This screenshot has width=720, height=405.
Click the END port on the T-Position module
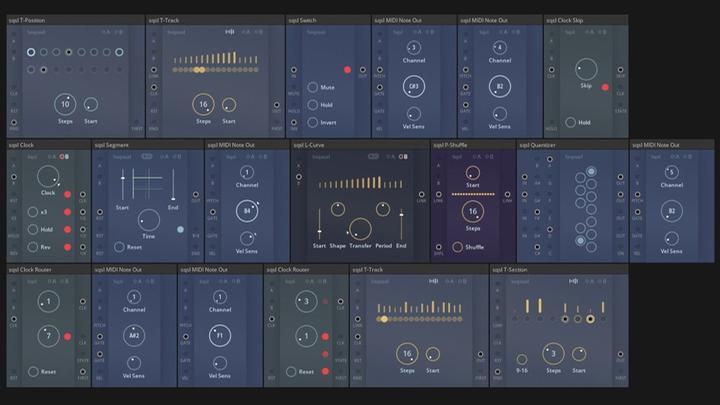pyautogui.click(x=14, y=122)
